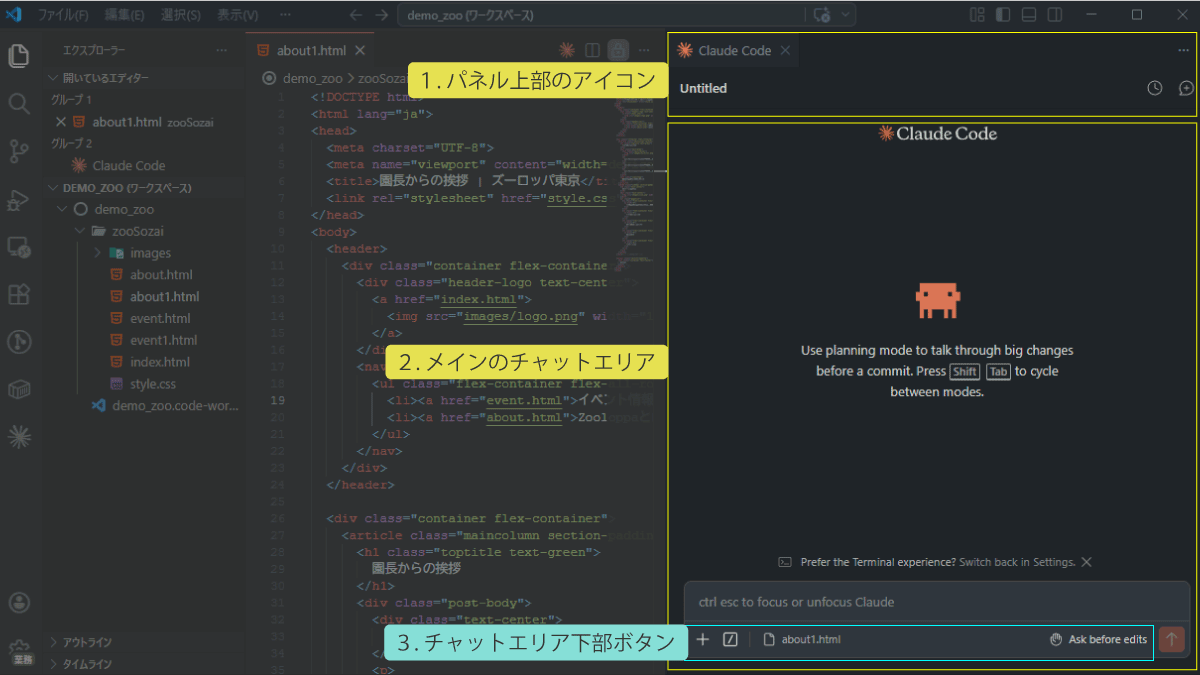This screenshot has height=675, width=1200.
Task: Open chat session history clock icon
Action: point(1155,88)
